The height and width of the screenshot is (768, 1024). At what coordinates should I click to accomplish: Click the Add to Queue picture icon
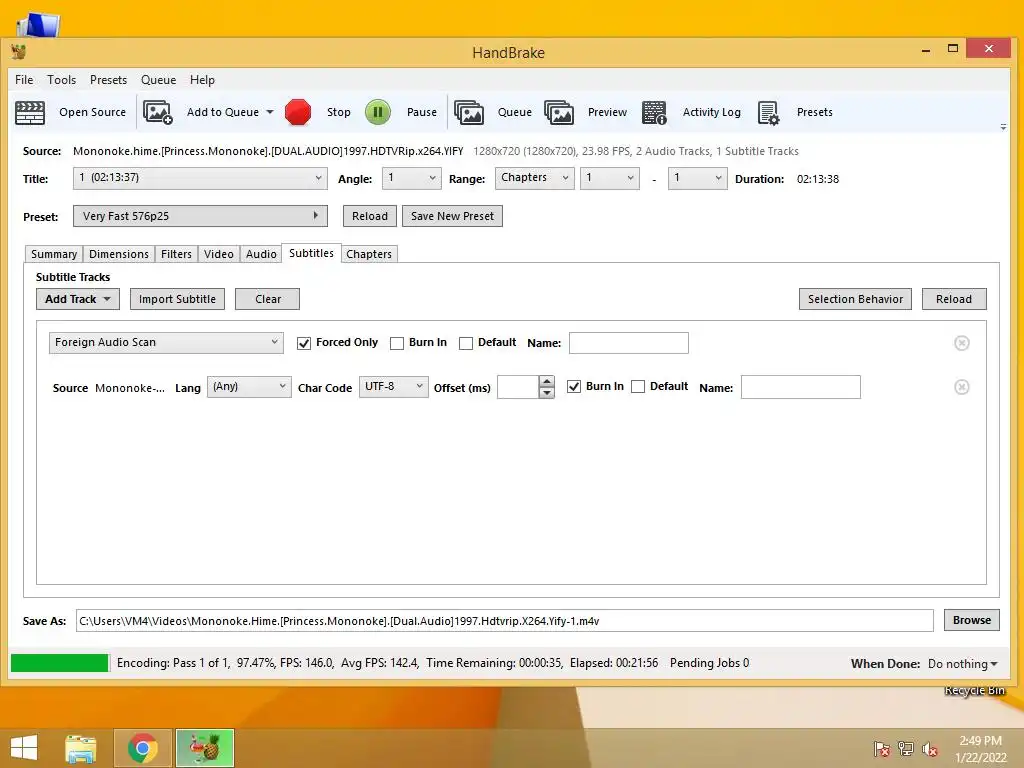[157, 112]
